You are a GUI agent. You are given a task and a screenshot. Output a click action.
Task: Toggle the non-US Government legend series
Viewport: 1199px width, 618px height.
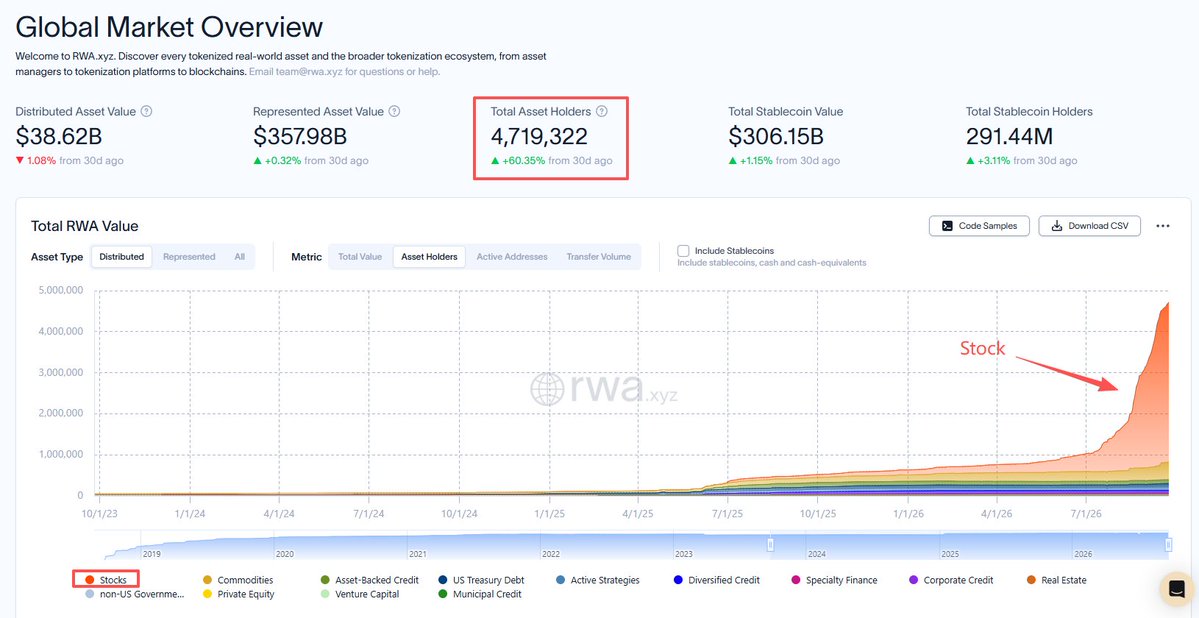coord(134,594)
